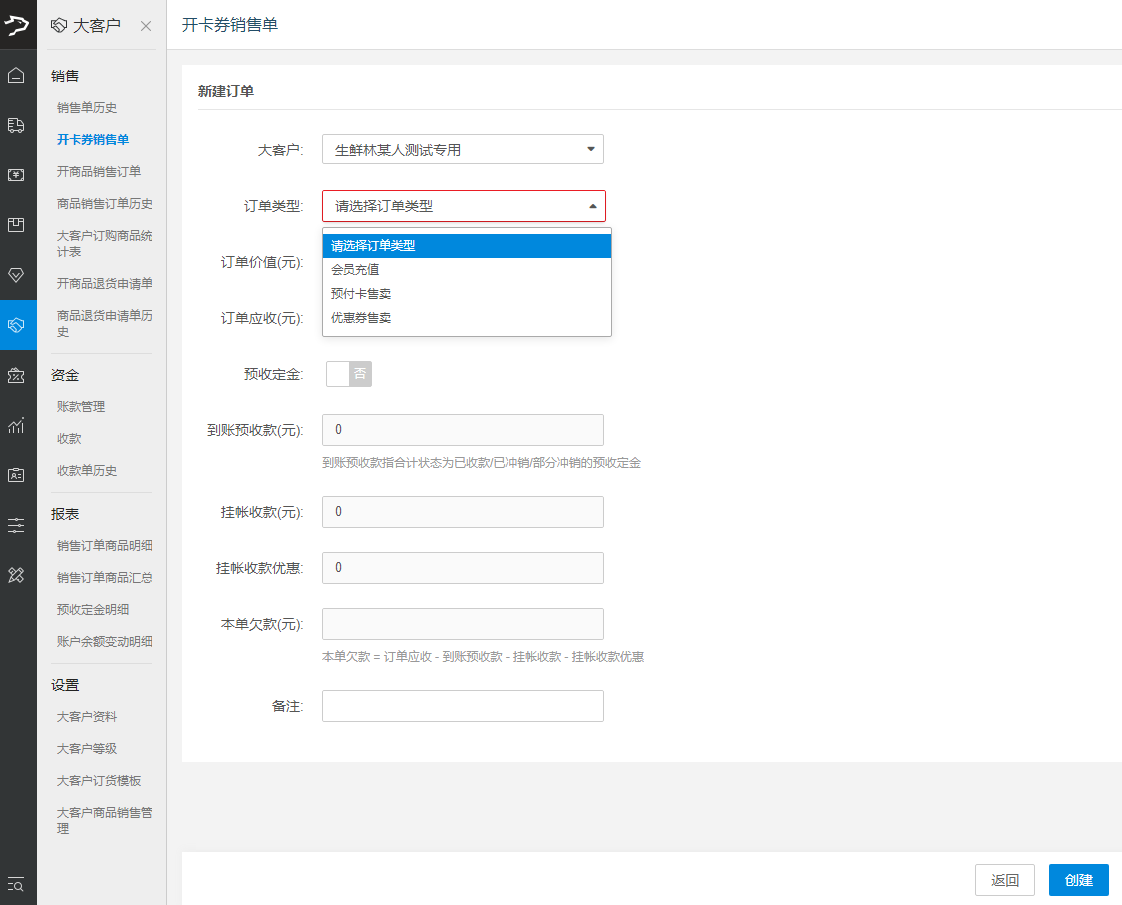
Task: Open the chart statistics icon module
Action: tap(16, 426)
